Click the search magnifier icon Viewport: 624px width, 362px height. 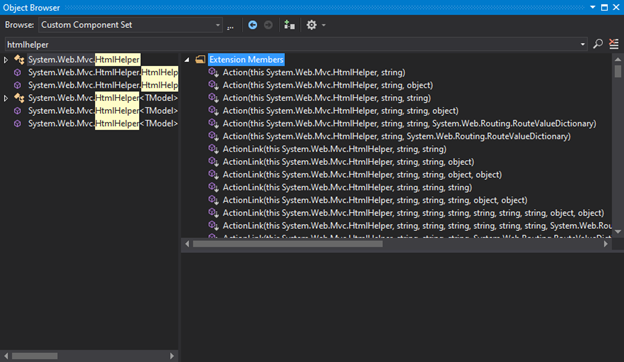point(598,44)
